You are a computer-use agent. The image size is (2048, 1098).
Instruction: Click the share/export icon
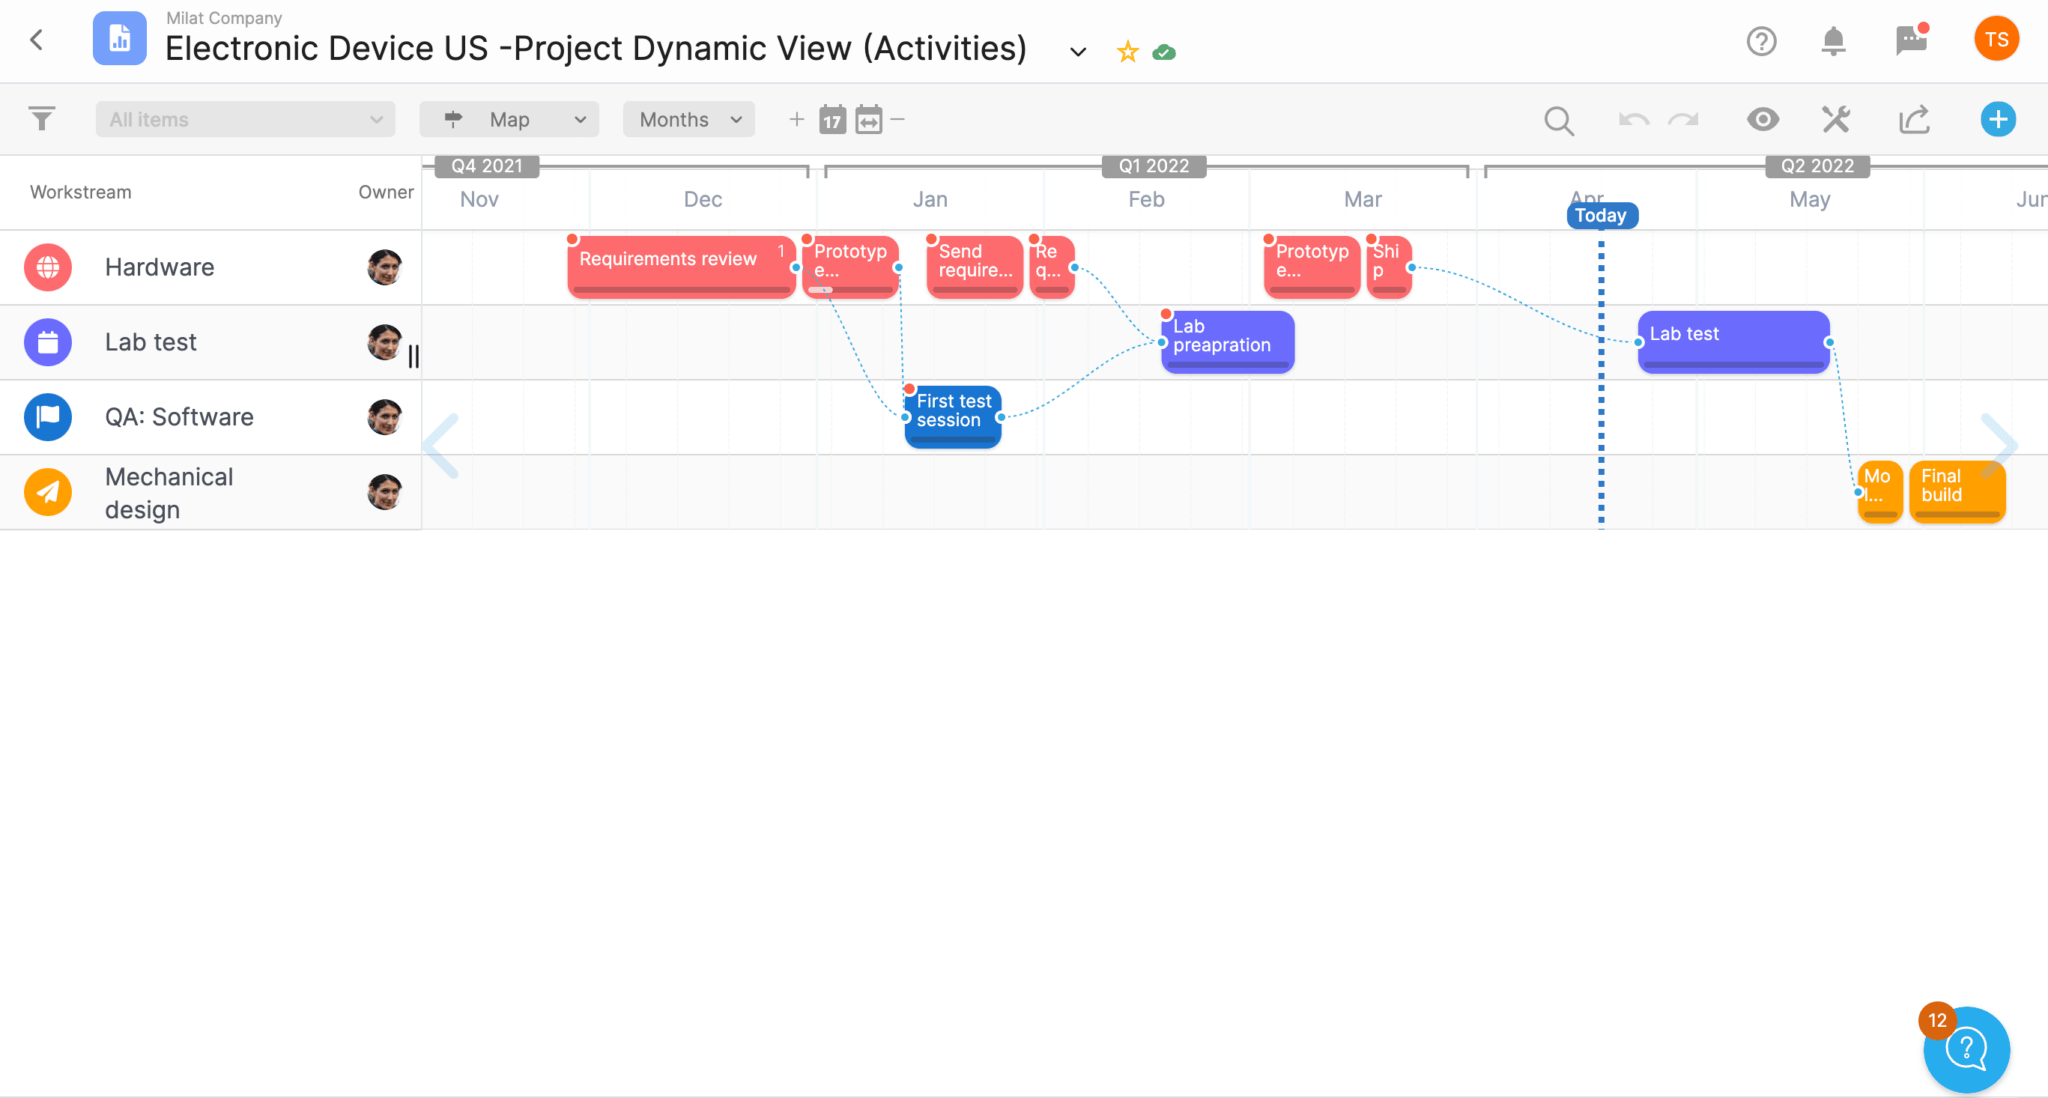(x=1914, y=119)
